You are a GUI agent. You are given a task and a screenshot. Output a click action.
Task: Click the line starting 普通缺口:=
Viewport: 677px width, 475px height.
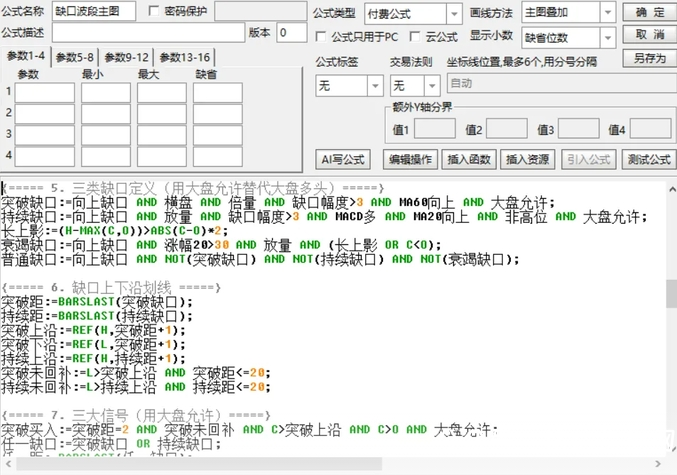point(260,259)
